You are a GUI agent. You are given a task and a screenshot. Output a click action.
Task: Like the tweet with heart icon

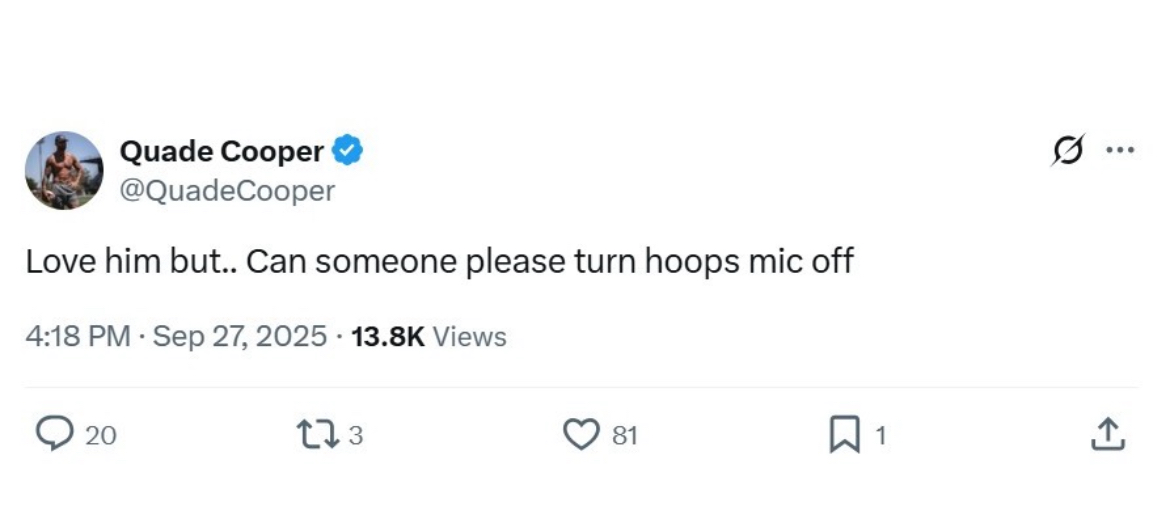tap(581, 434)
